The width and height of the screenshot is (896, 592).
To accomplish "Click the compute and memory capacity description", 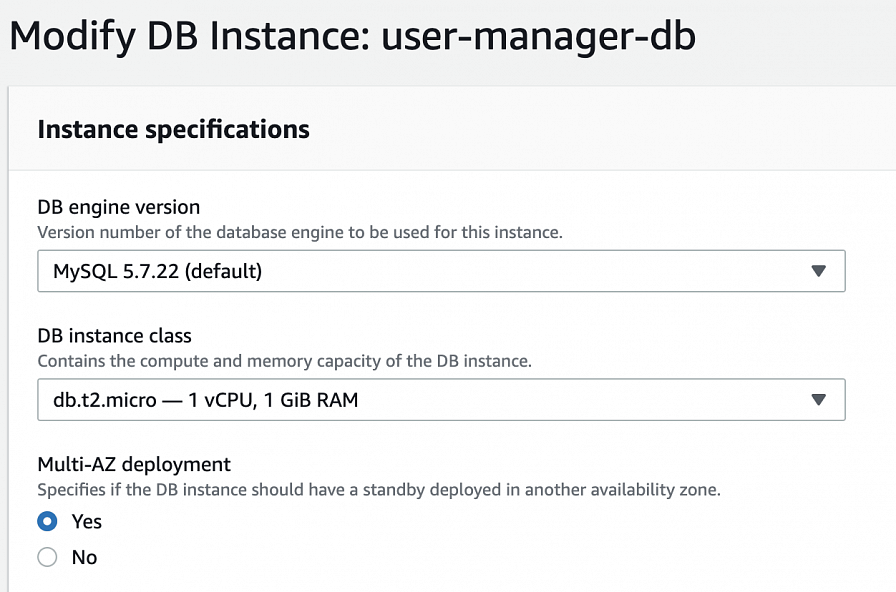I will (x=284, y=360).
